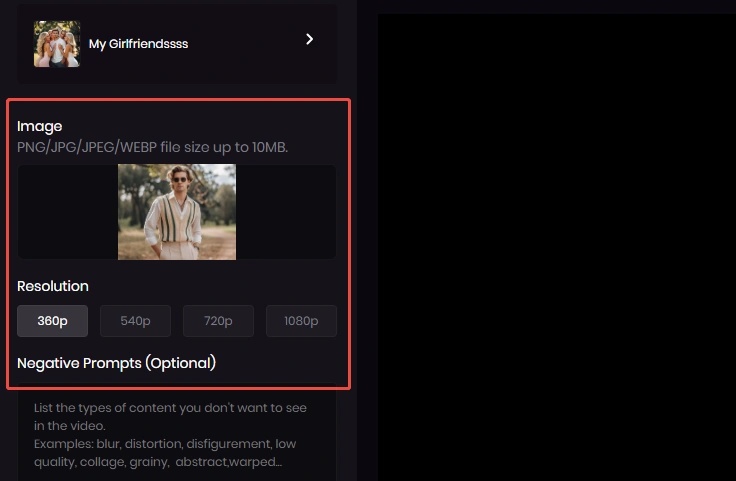Click the Image section heading
The width and height of the screenshot is (736, 481).
click(x=40, y=126)
